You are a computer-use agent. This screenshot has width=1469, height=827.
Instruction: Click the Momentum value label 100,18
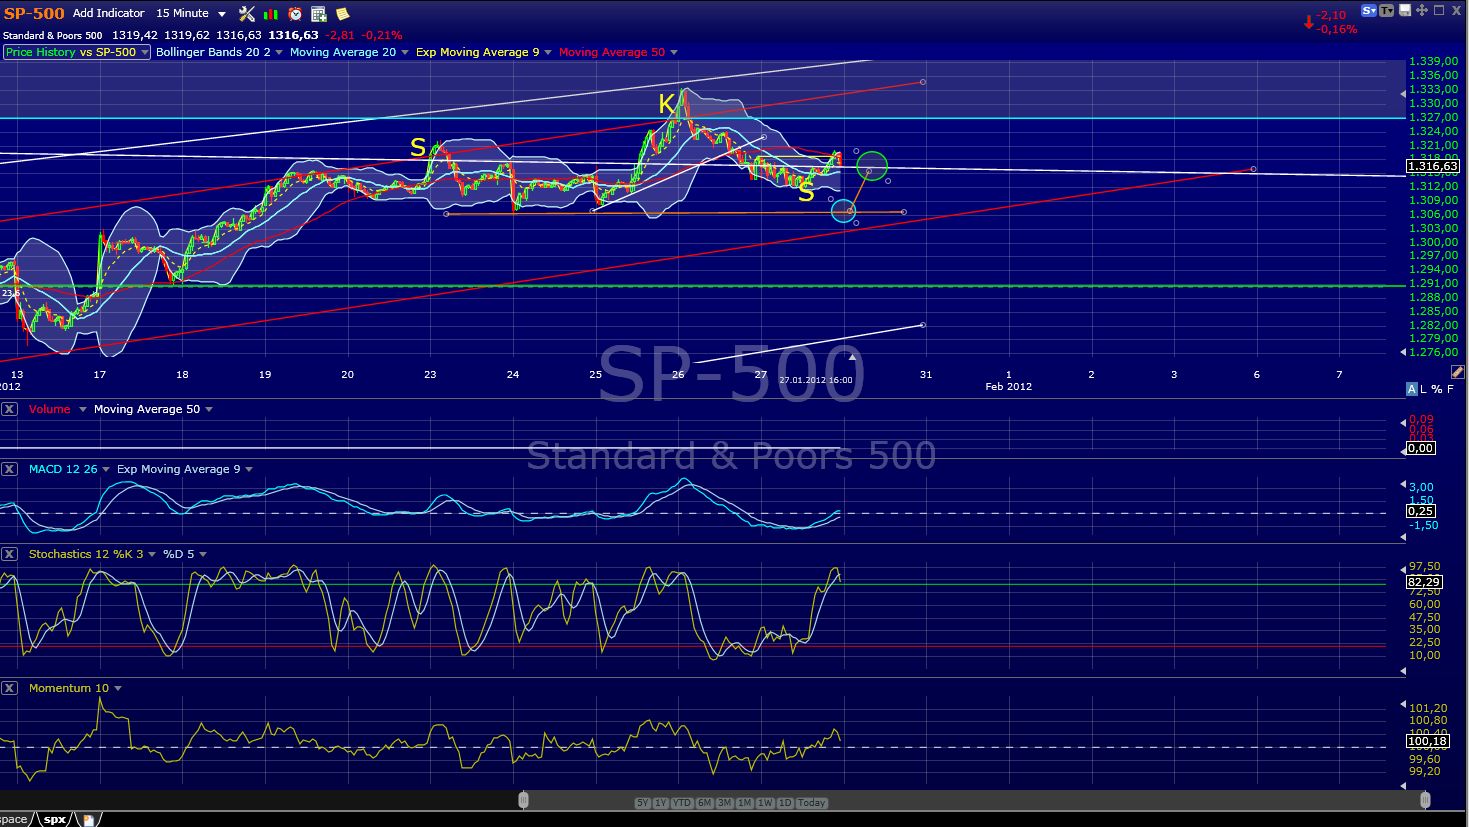coord(1428,741)
